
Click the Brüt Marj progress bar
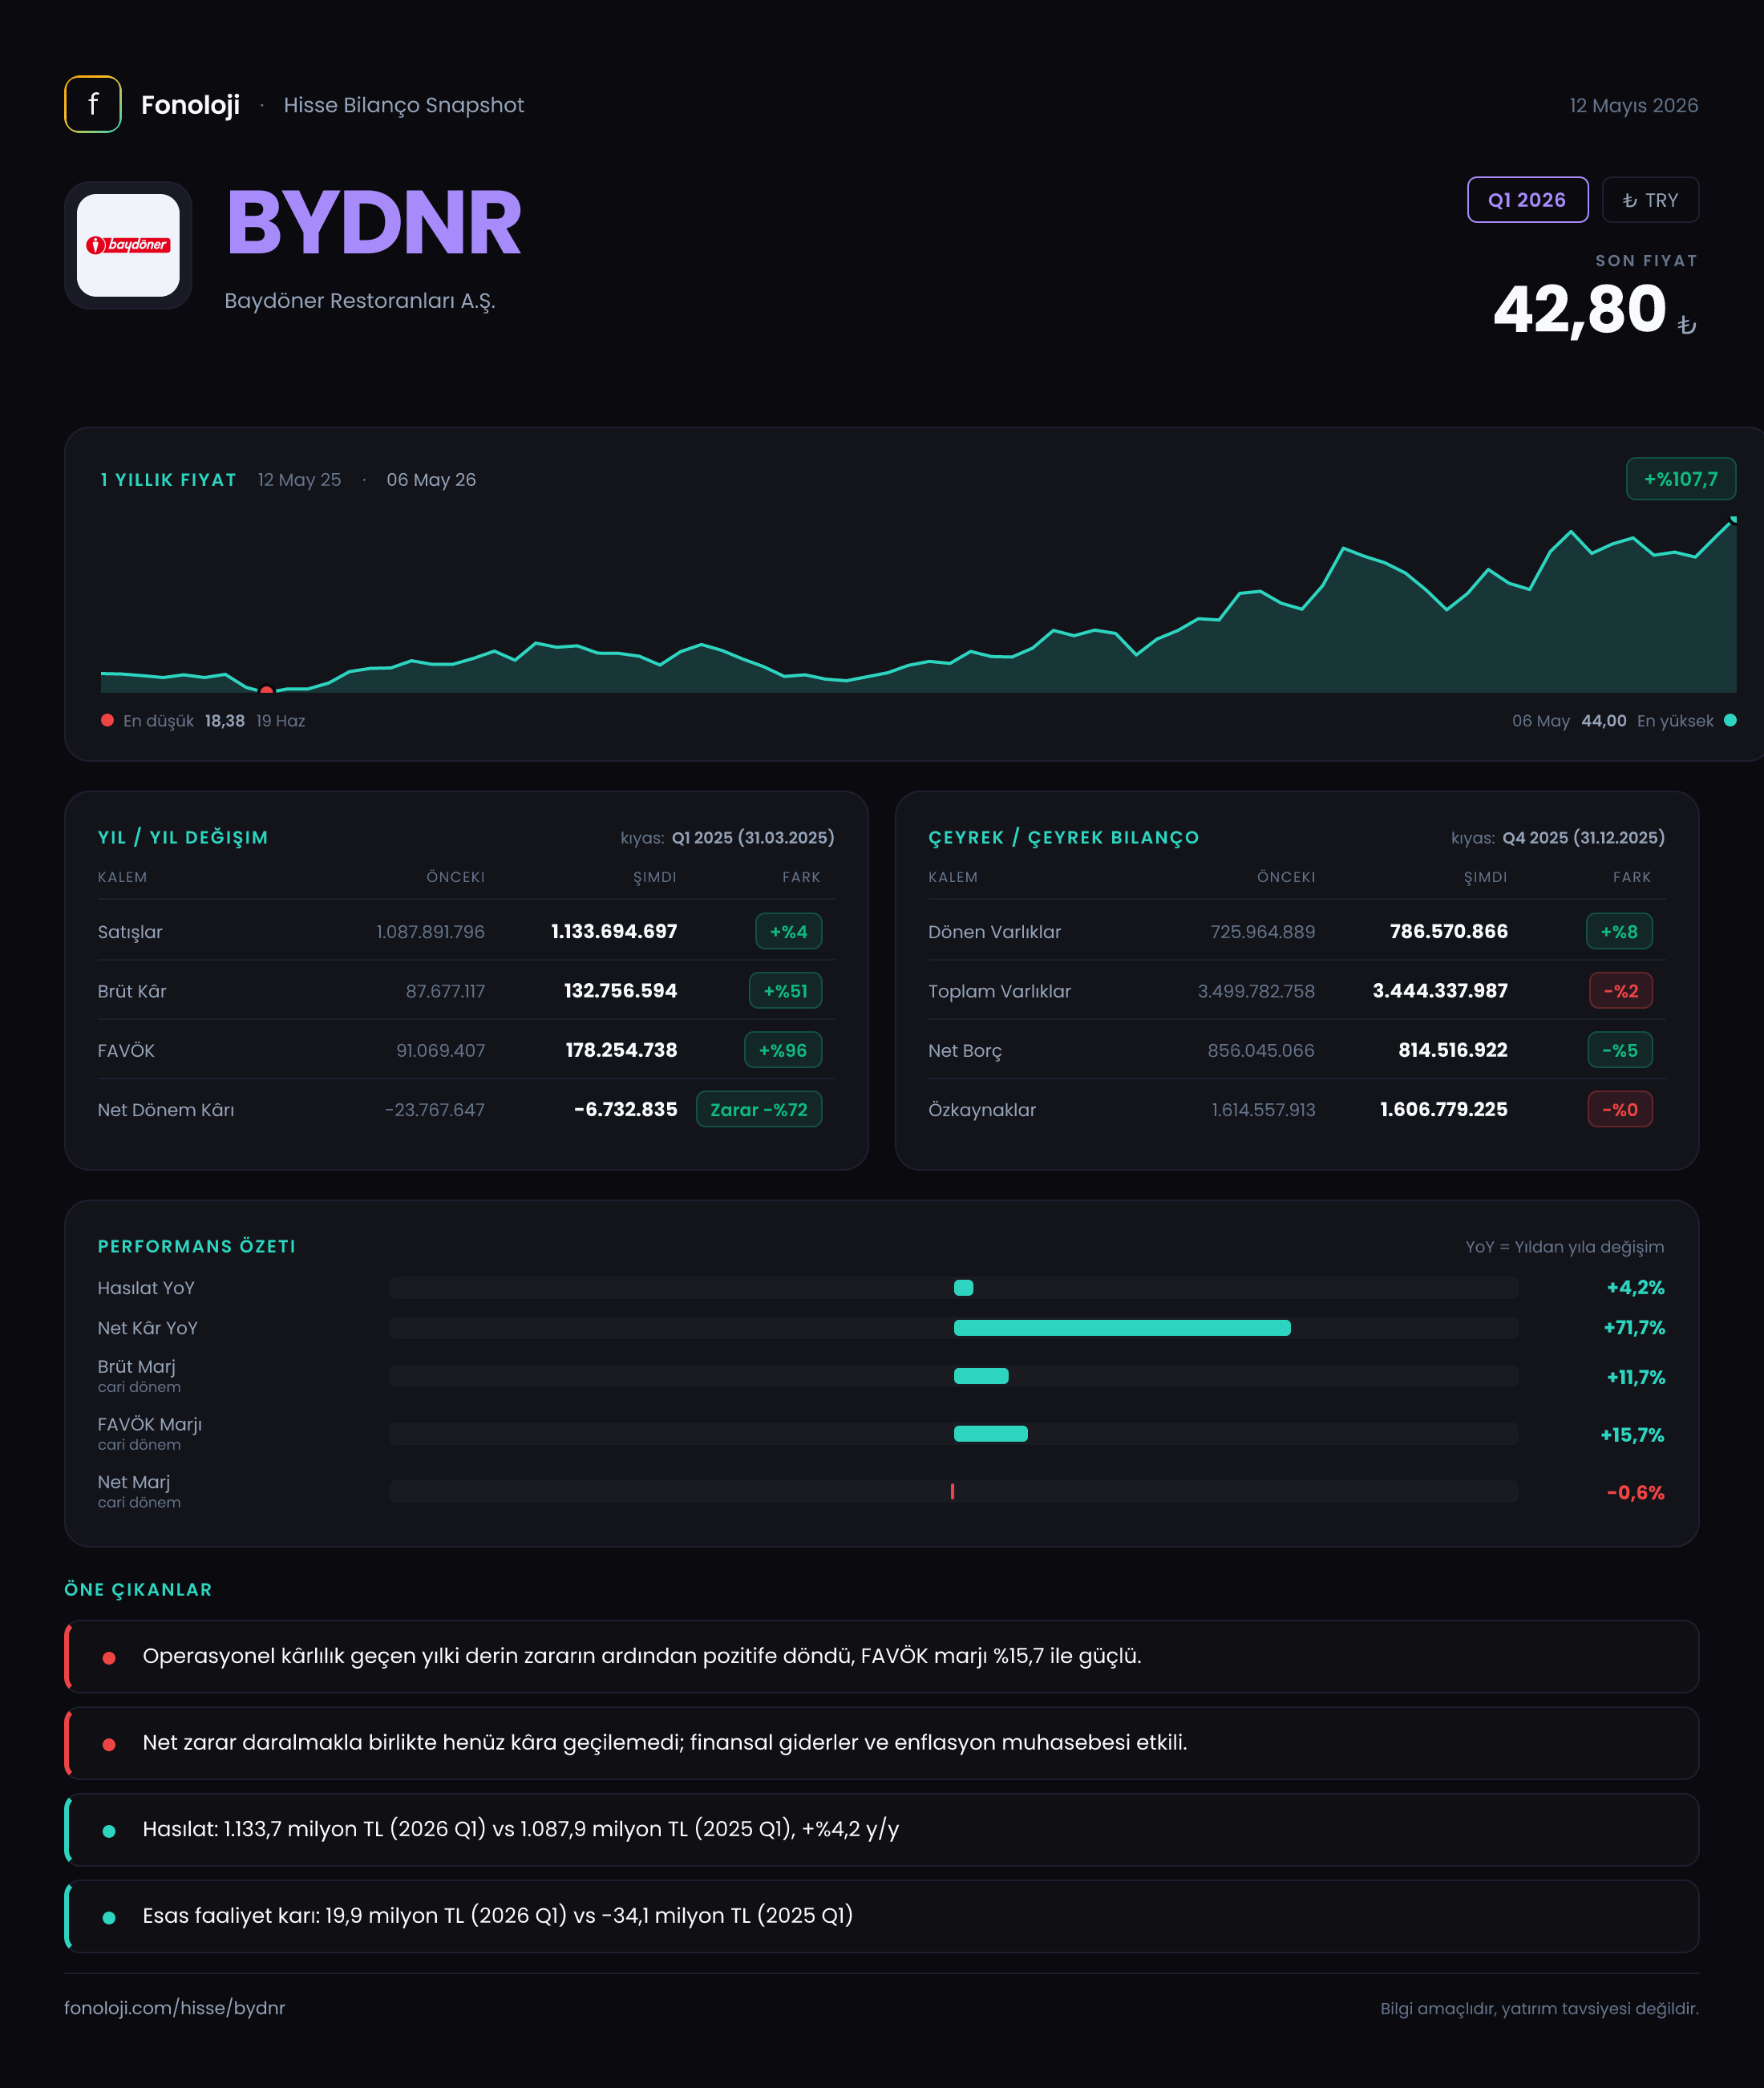point(954,1376)
